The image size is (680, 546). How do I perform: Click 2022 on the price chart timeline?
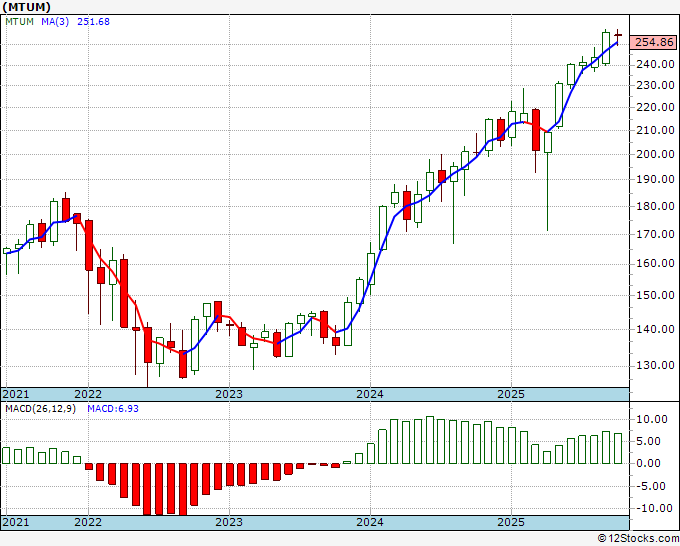[x=88, y=394]
